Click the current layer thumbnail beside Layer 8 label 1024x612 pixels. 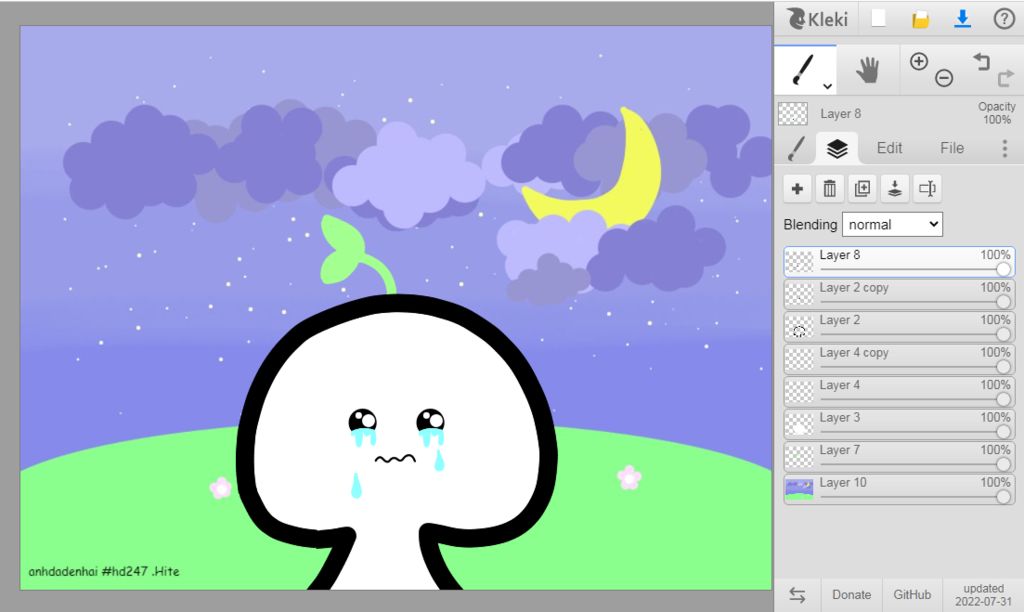coord(793,114)
